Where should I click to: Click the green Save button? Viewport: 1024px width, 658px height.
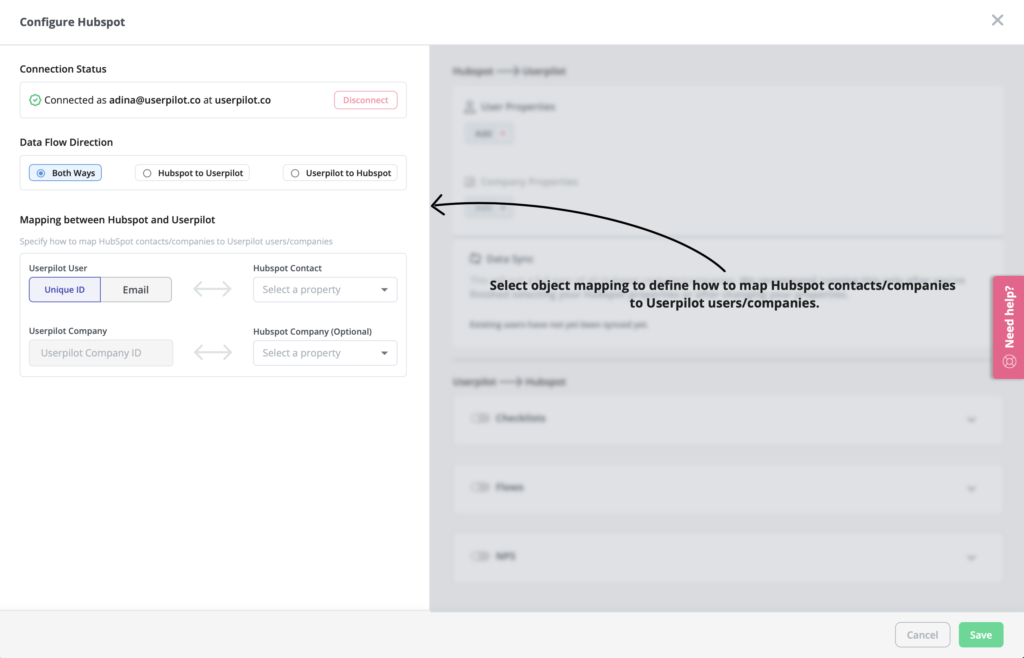[x=981, y=634]
